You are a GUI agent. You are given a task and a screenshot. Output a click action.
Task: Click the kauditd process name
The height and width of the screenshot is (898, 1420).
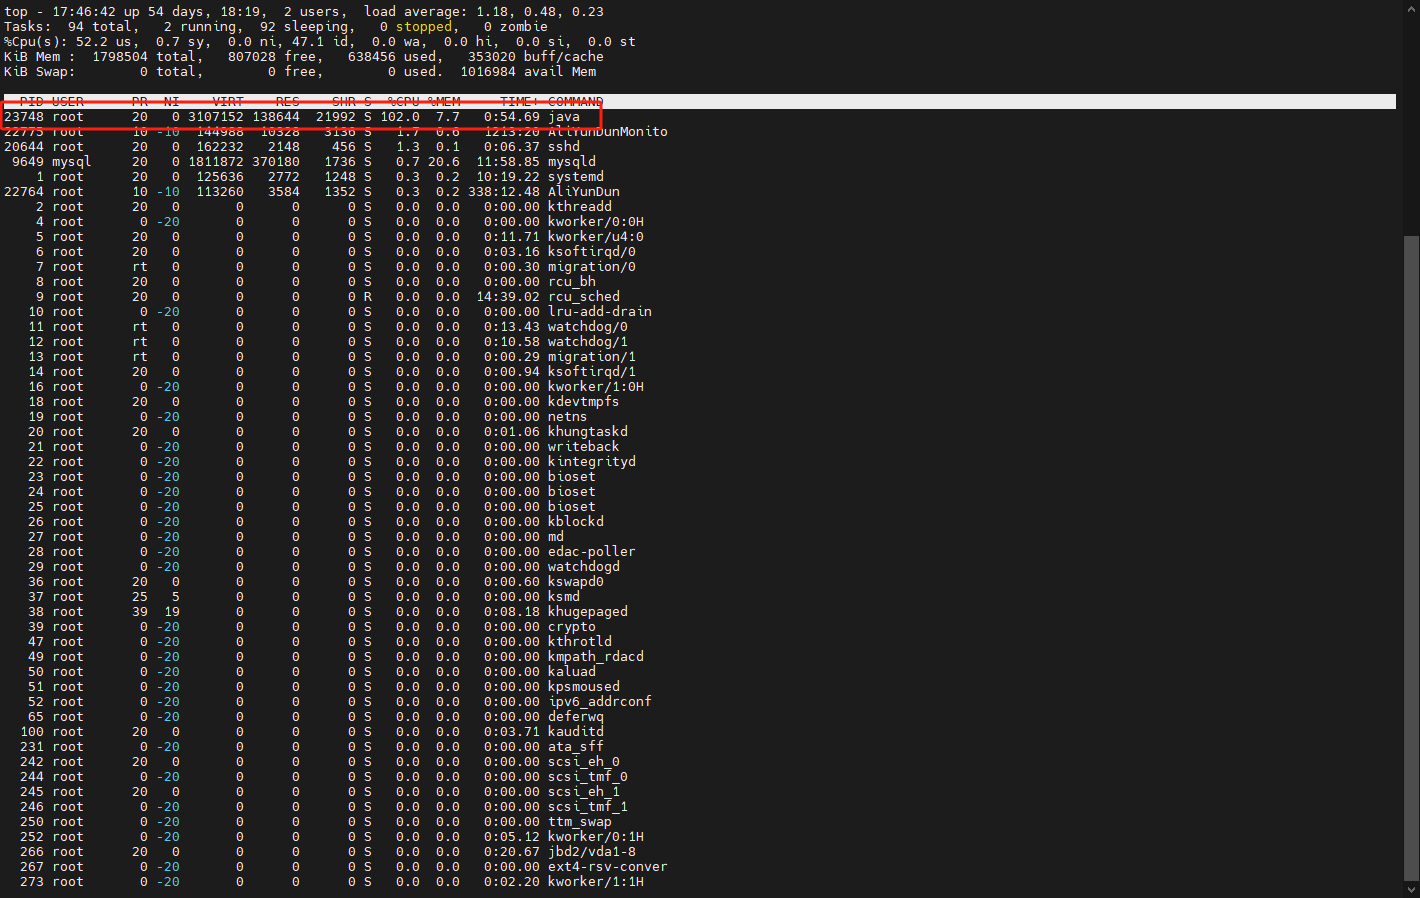576,732
